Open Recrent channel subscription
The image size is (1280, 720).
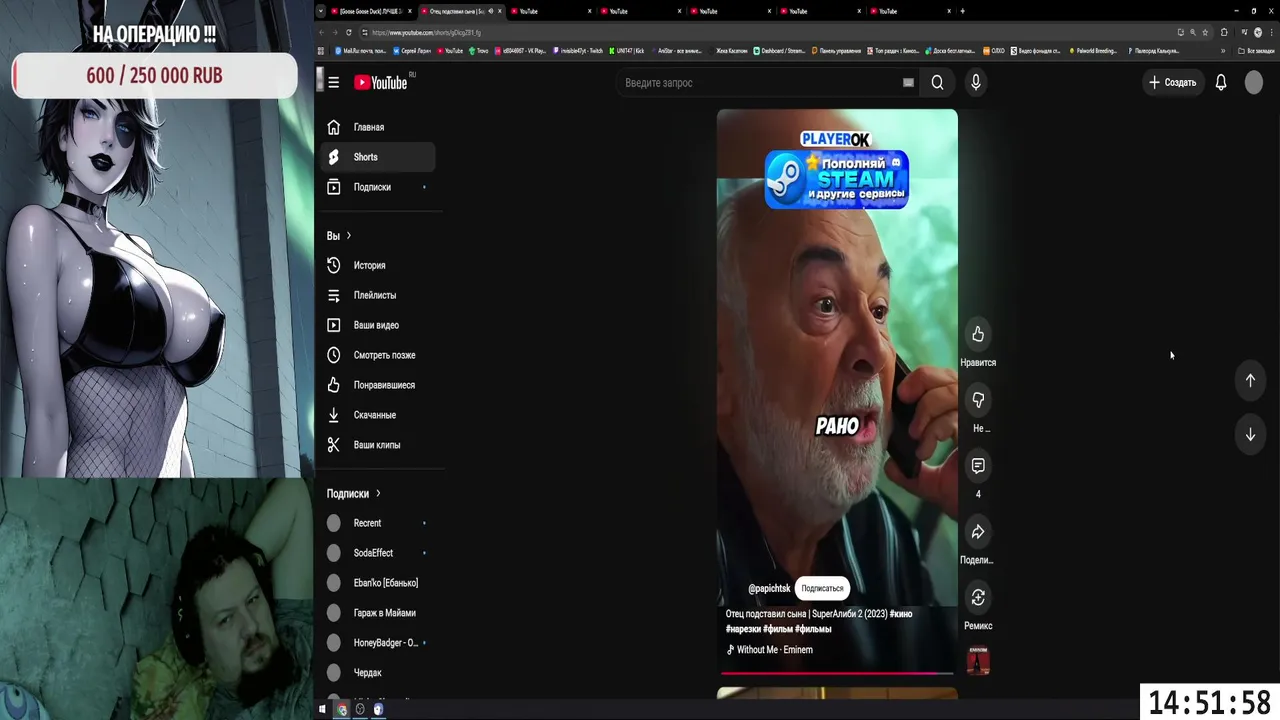[378, 523]
